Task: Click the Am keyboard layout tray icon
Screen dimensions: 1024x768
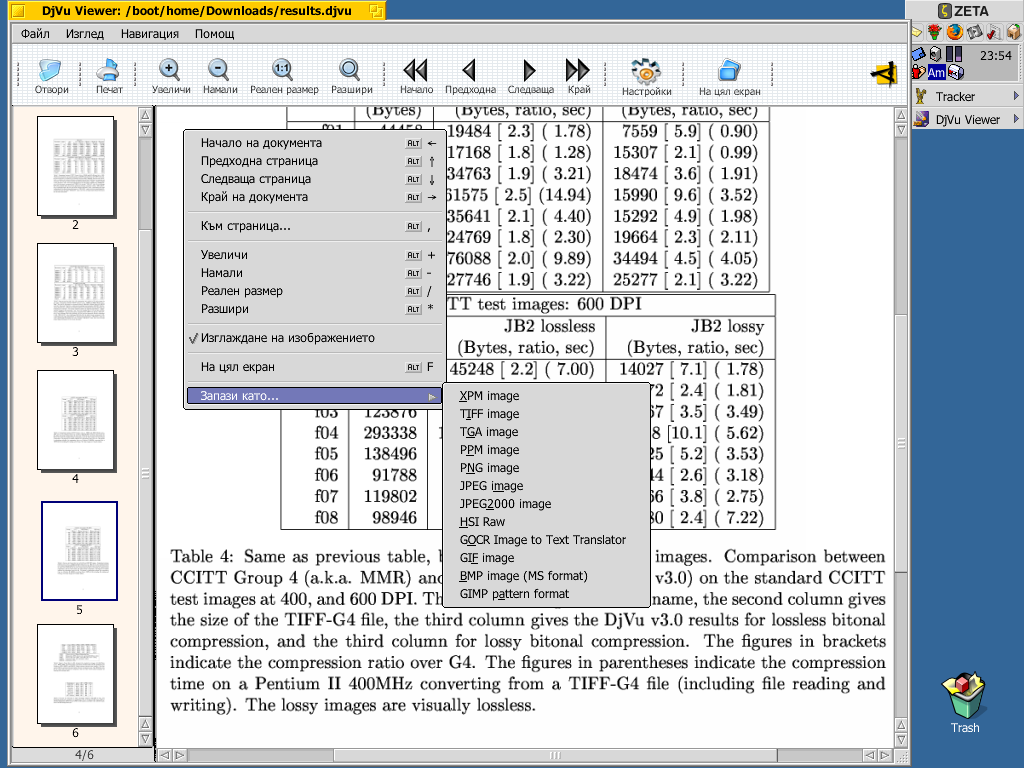Action: click(x=936, y=72)
